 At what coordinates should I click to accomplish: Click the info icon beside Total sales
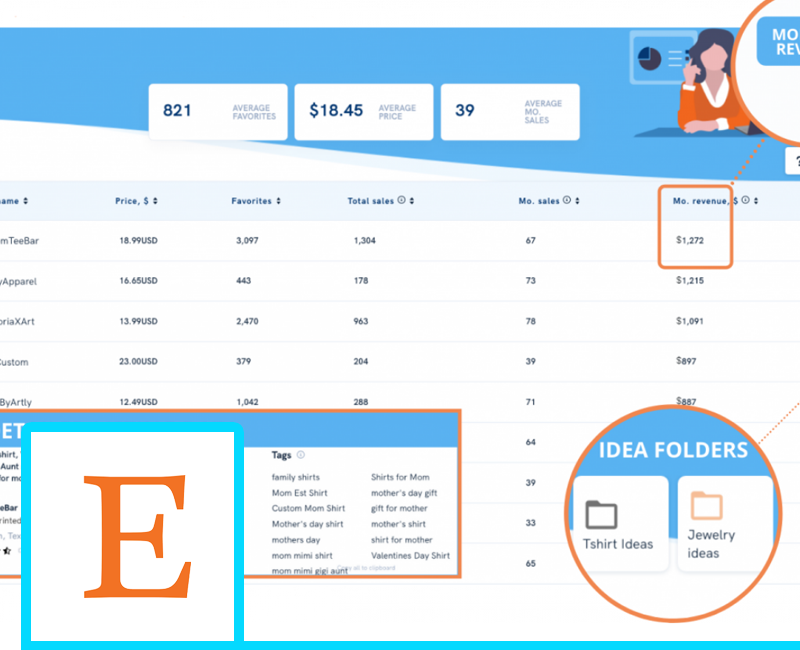click(401, 201)
